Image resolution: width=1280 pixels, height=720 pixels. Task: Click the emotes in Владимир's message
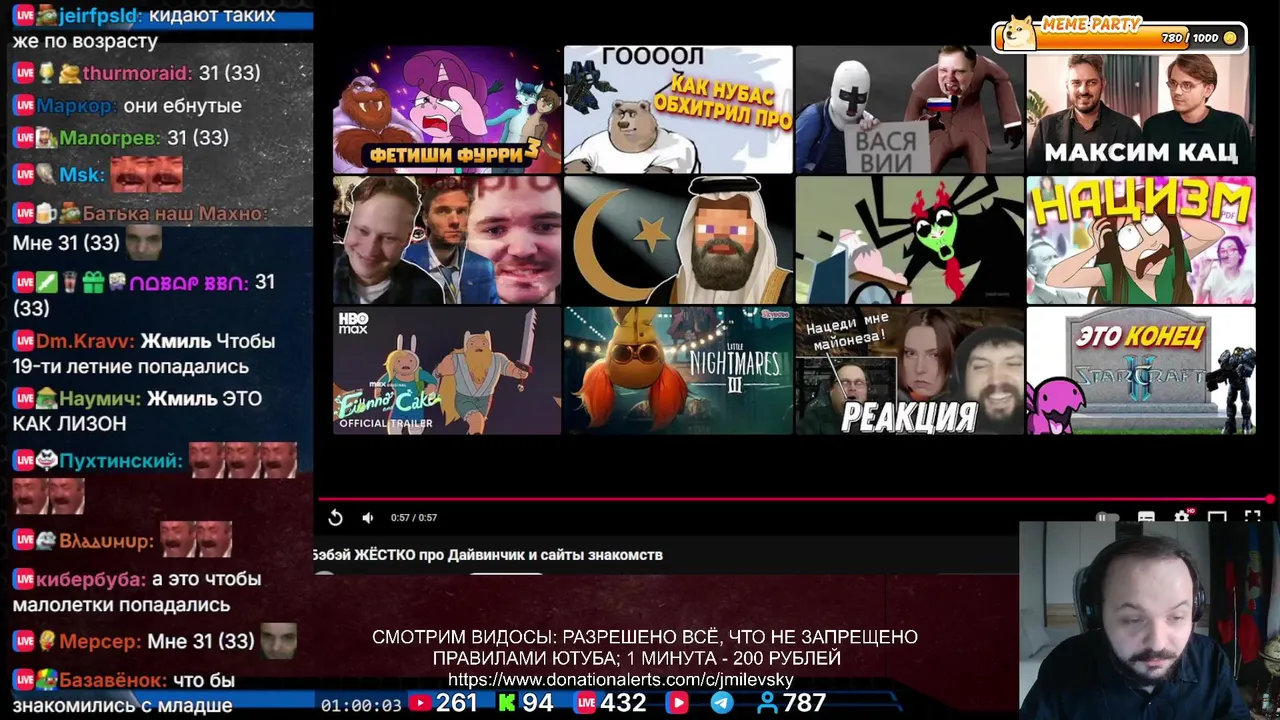pos(196,540)
